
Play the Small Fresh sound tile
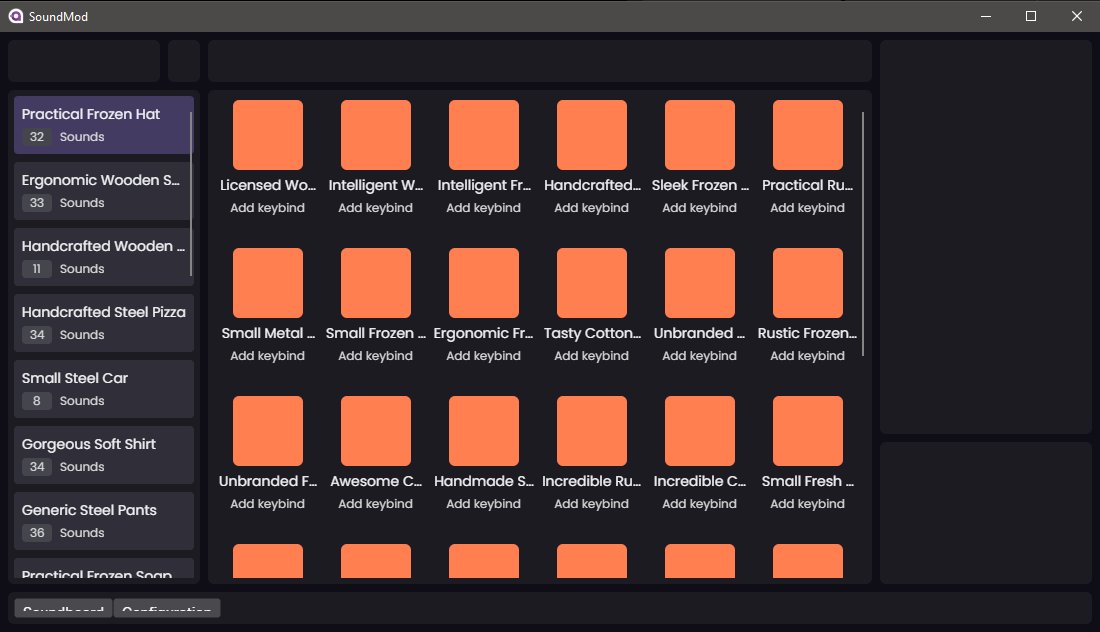(807, 431)
